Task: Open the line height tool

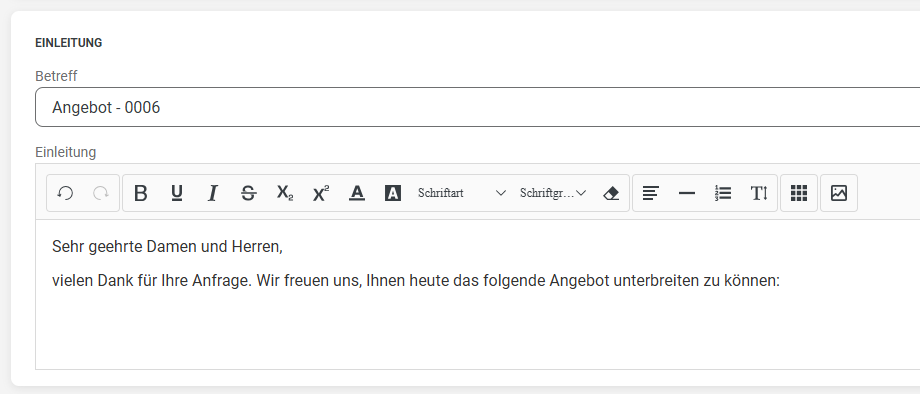Action: click(759, 193)
